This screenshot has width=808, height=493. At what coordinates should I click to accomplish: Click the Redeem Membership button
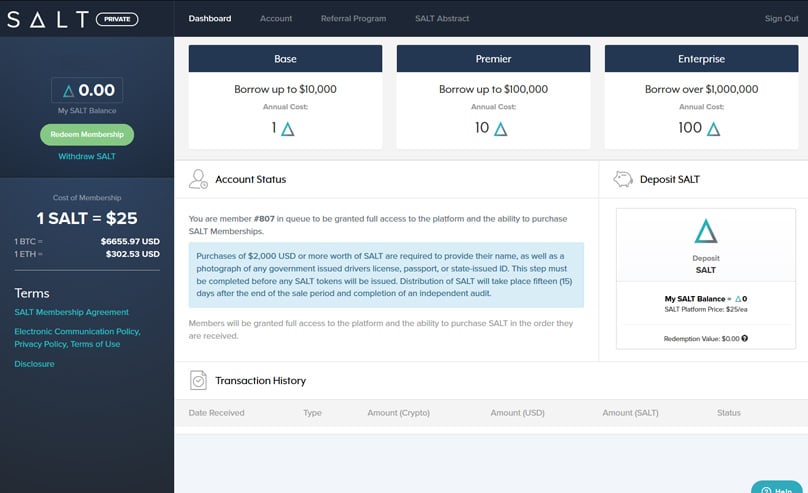tap(87, 134)
